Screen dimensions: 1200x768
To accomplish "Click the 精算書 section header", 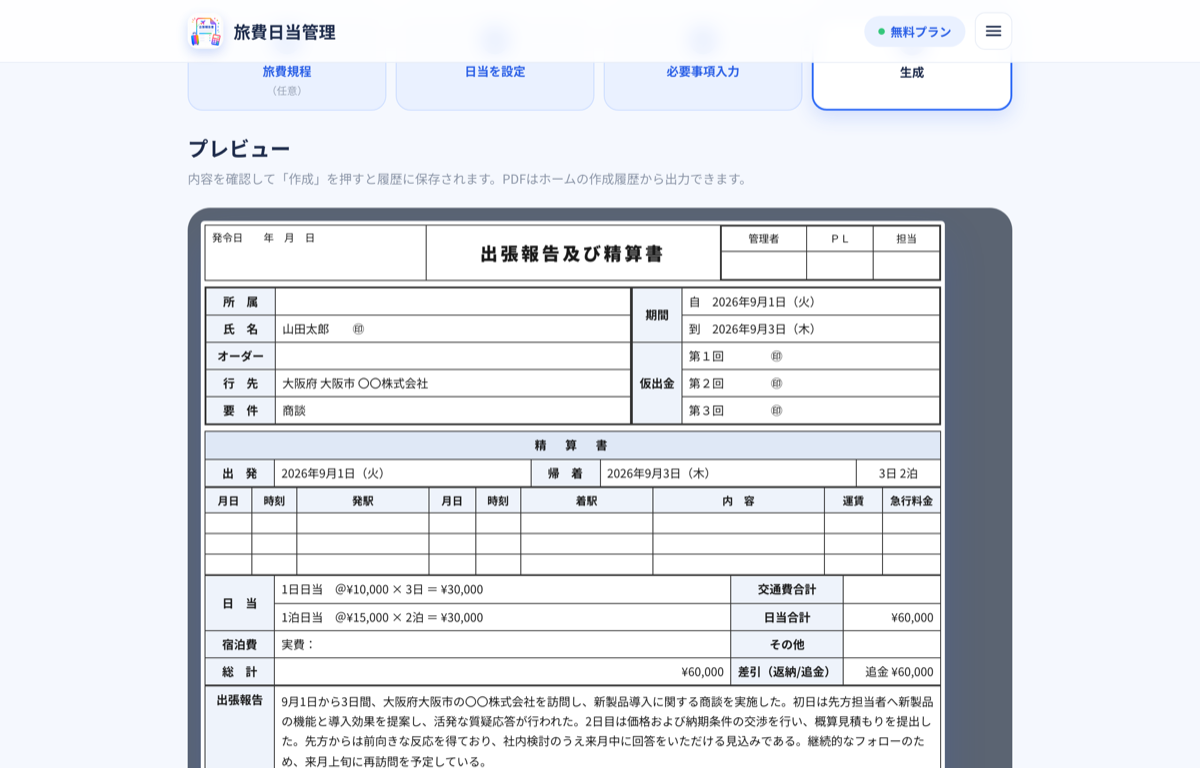I will [572, 445].
